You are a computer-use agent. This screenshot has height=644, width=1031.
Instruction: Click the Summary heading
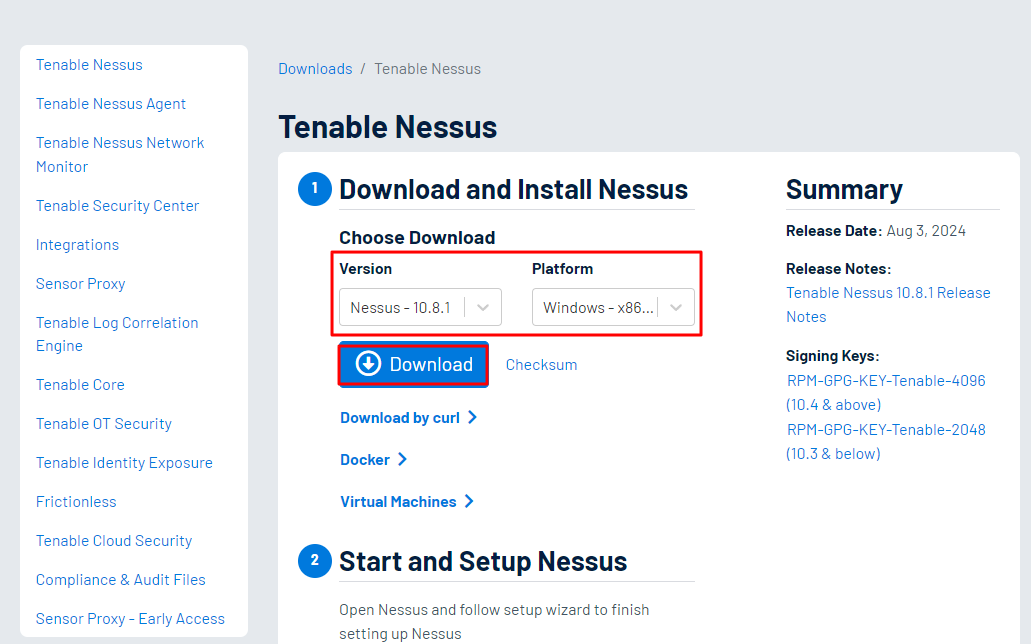coord(844,189)
